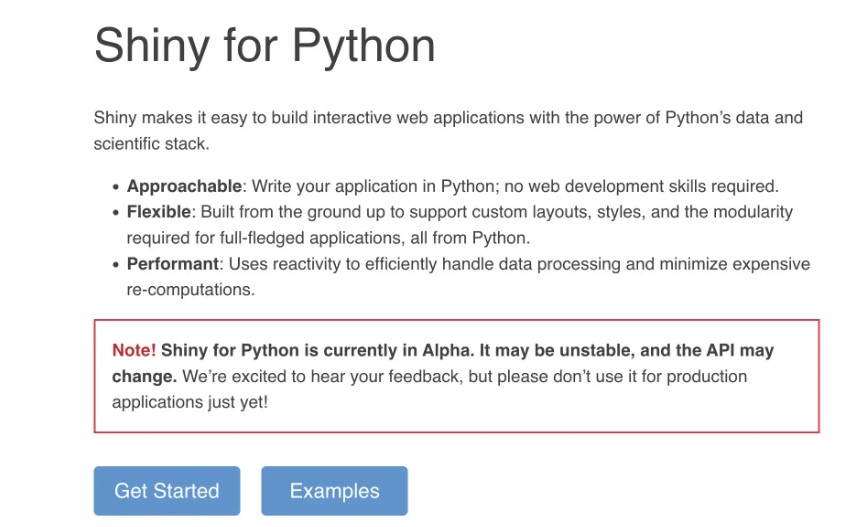Viewport: 866px width, 527px height.
Task: Click 'applications just yet!' in the note box
Action: tap(190, 402)
